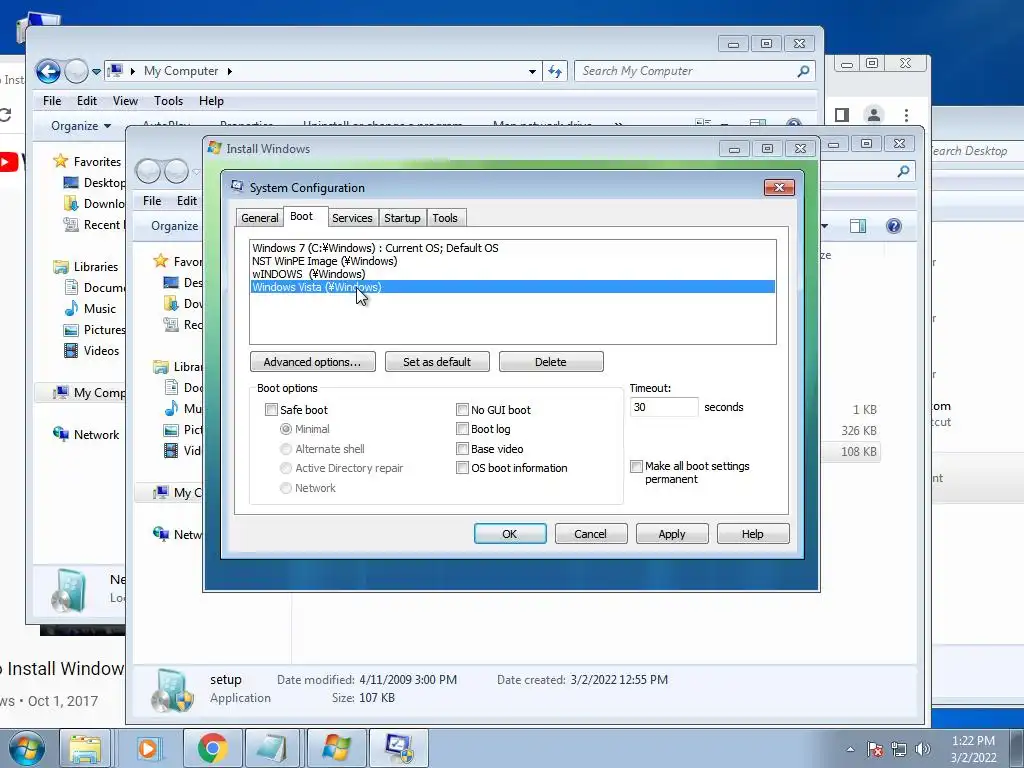Select the wINDOWS boot entry

click(513, 274)
